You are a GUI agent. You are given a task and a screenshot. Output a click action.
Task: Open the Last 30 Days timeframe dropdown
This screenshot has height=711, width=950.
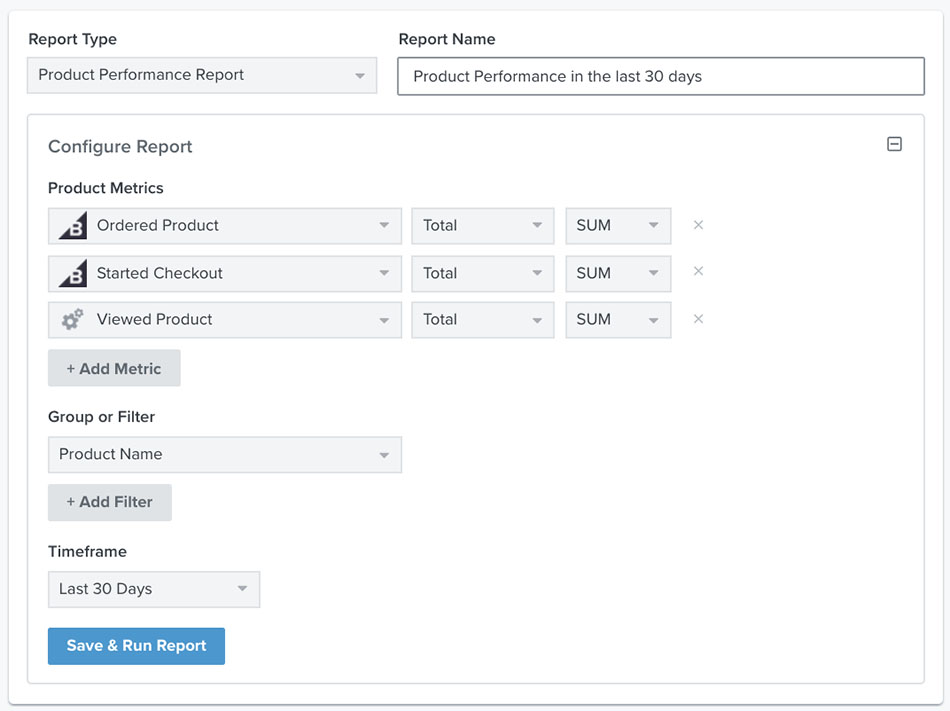(x=153, y=589)
